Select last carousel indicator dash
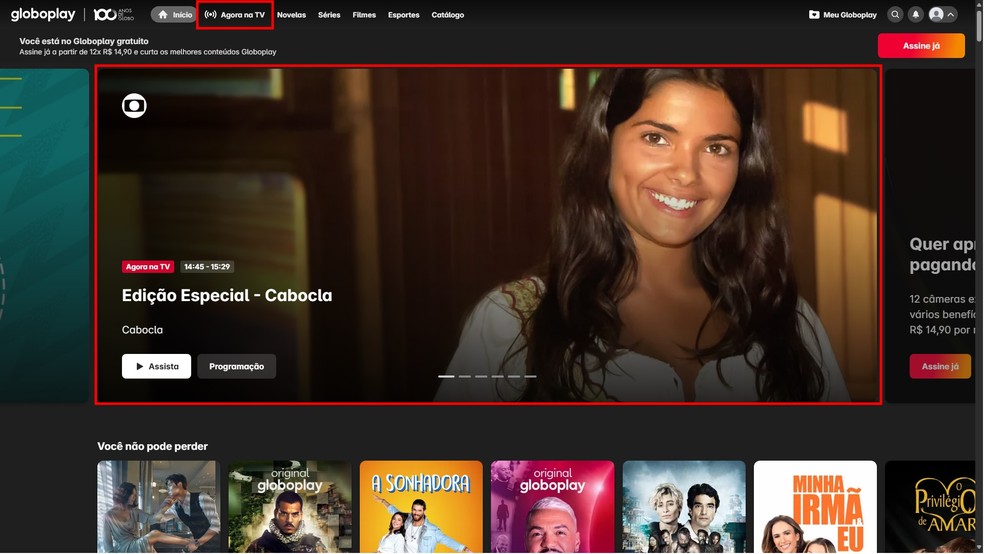The image size is (984, 554). tap(530, 376)
